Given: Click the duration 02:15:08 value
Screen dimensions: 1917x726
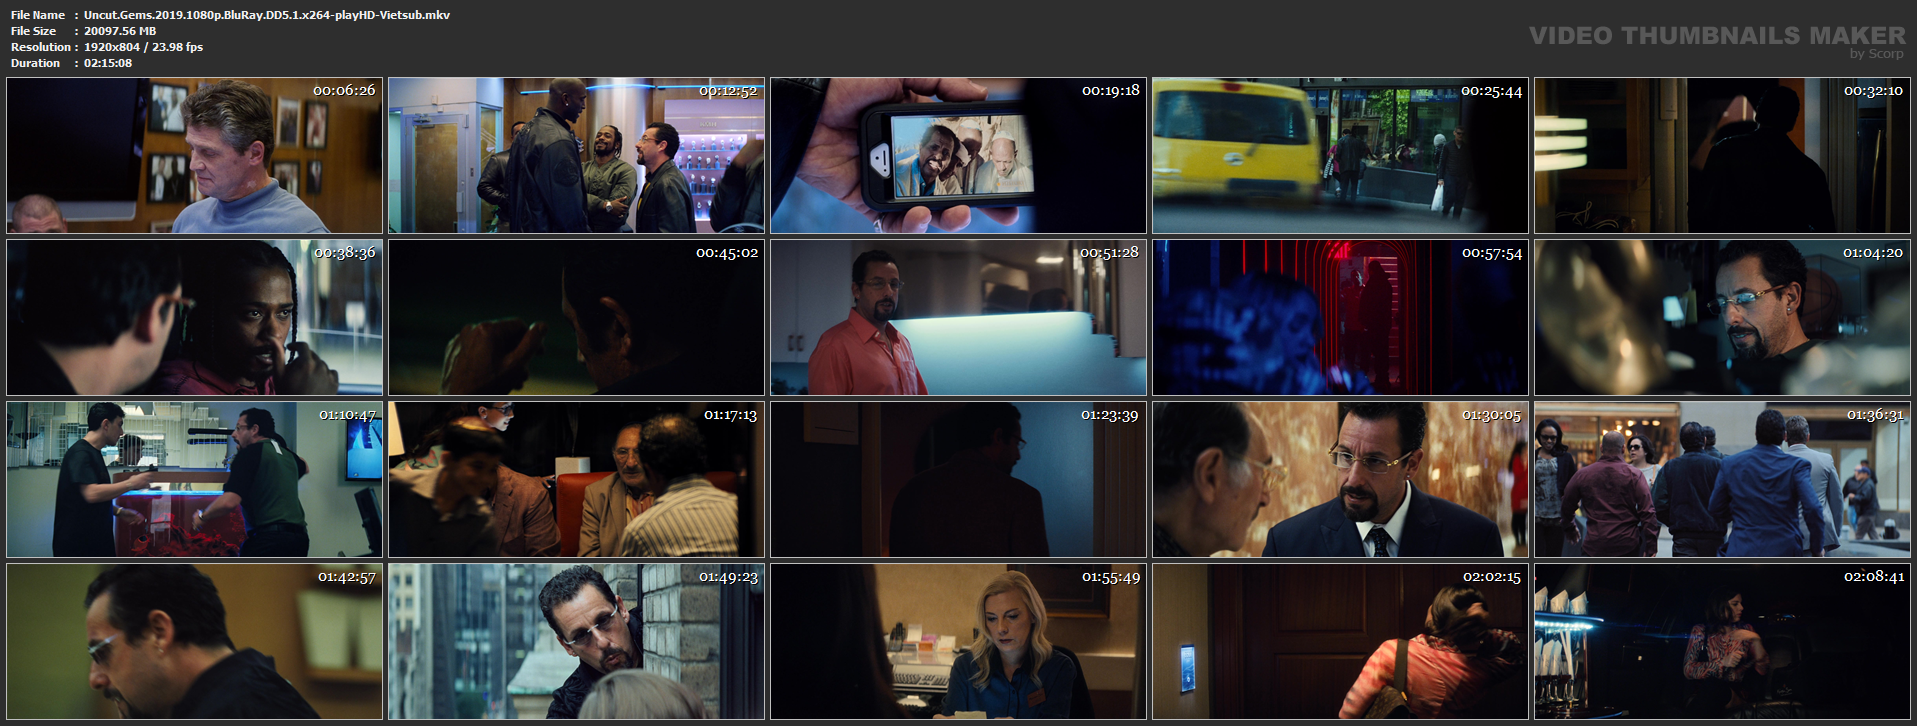Looking at the screenshot, I should click(108, 63).
